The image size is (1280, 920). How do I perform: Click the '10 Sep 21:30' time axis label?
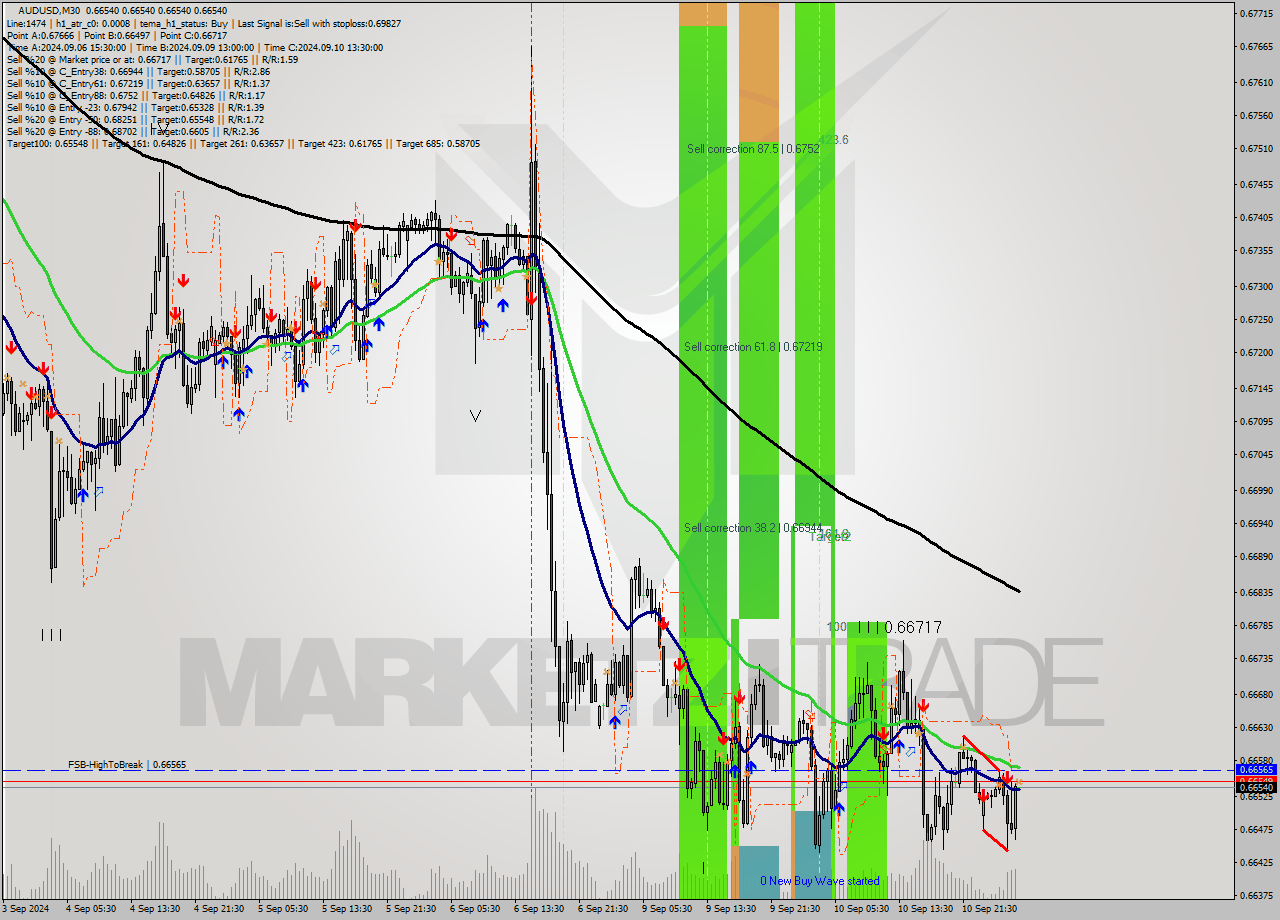pyautogui.click(x=989, y=909)
